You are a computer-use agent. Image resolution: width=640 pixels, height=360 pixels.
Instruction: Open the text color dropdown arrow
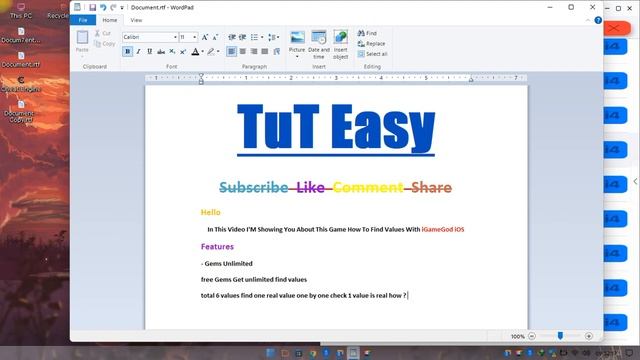pos(202,51)
